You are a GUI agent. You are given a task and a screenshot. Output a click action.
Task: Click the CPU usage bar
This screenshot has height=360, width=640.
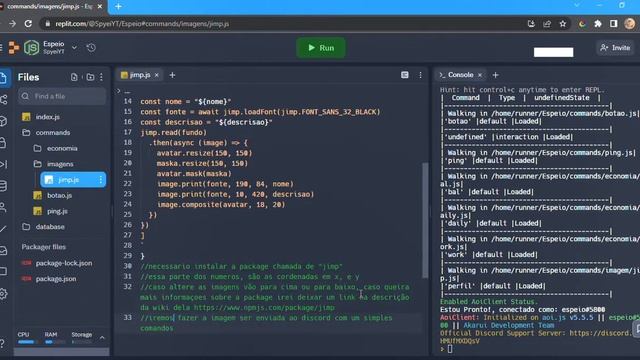tap(27, 342)
